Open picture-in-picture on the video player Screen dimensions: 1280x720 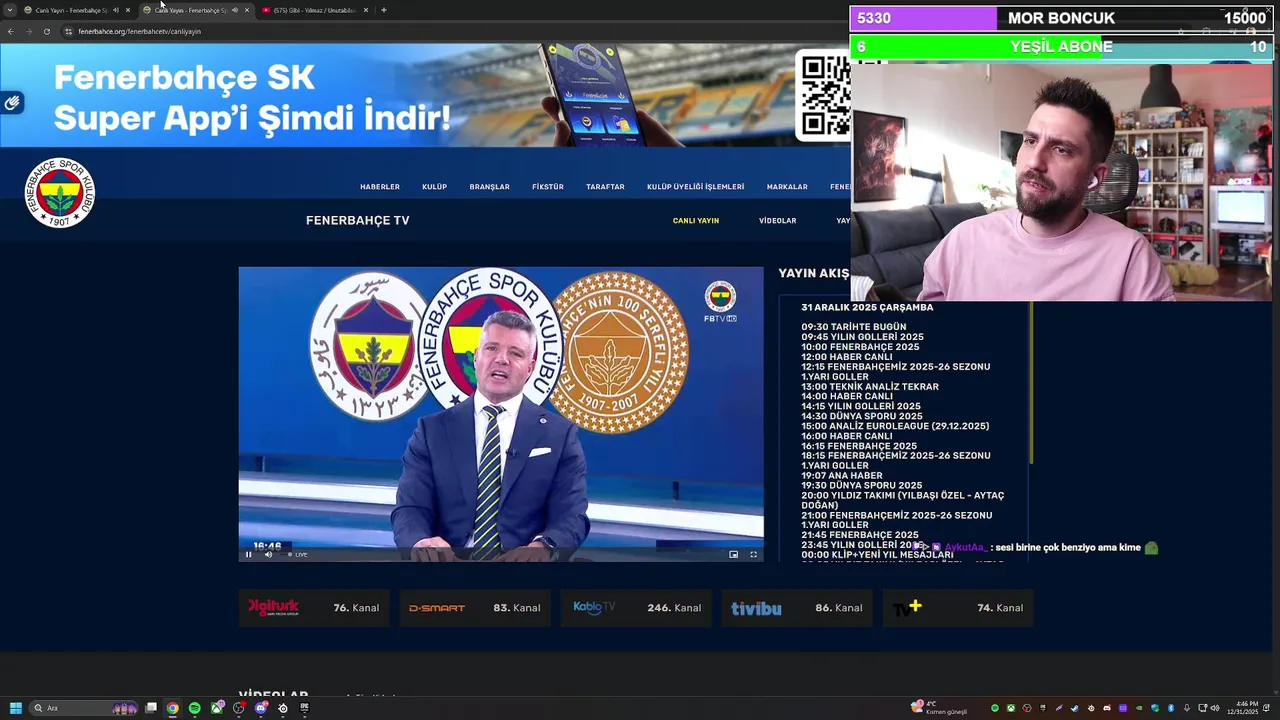(x=733, y=554)
